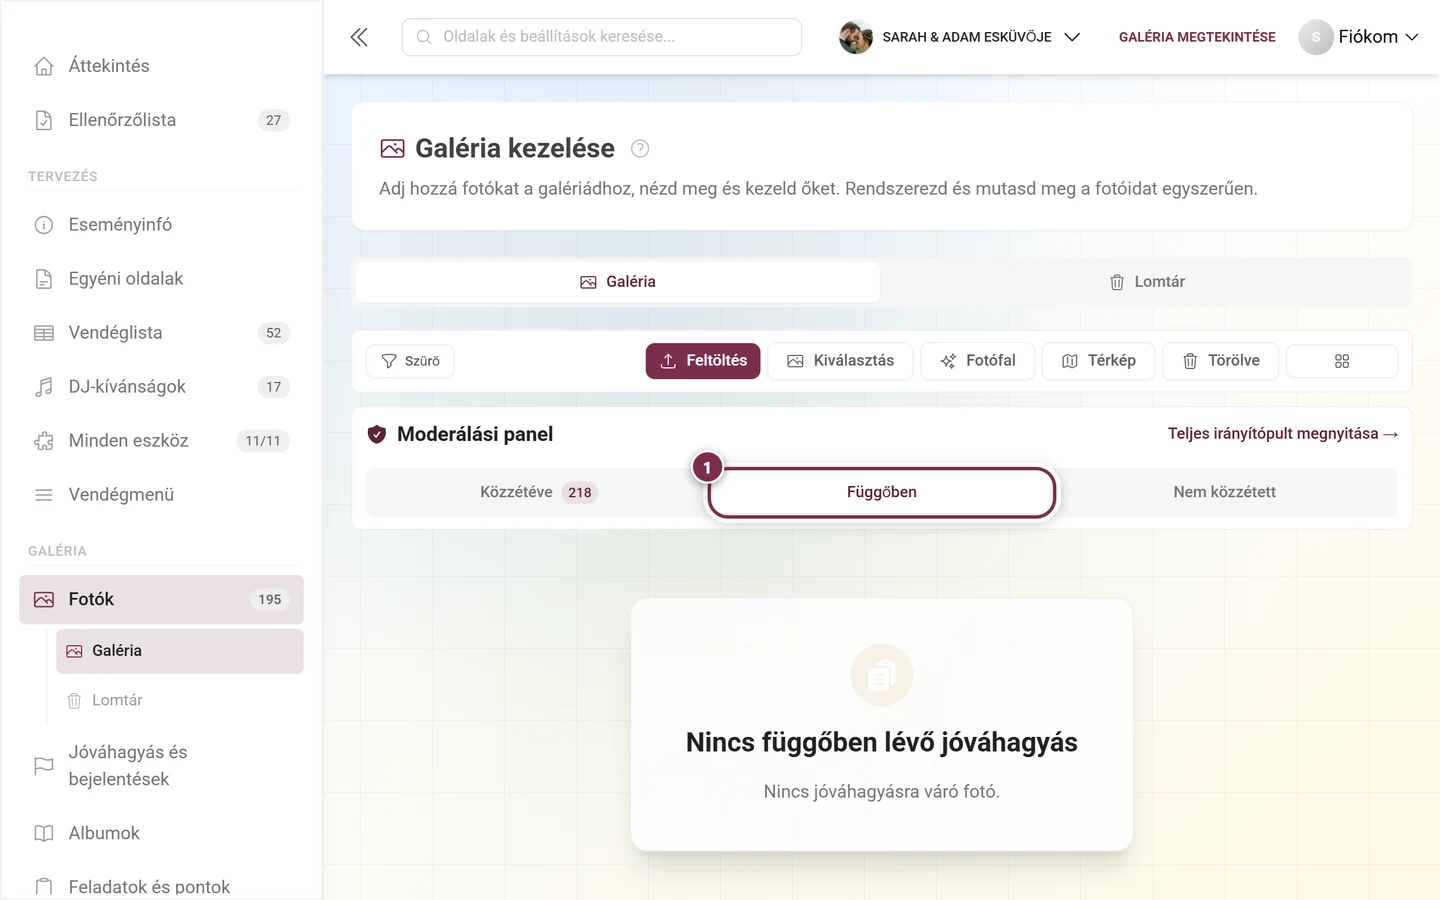The height and width of the screenshot is (900, 1440).
Task: Click the 11/11 badge beside Minden eszköz
Action: 263,441
